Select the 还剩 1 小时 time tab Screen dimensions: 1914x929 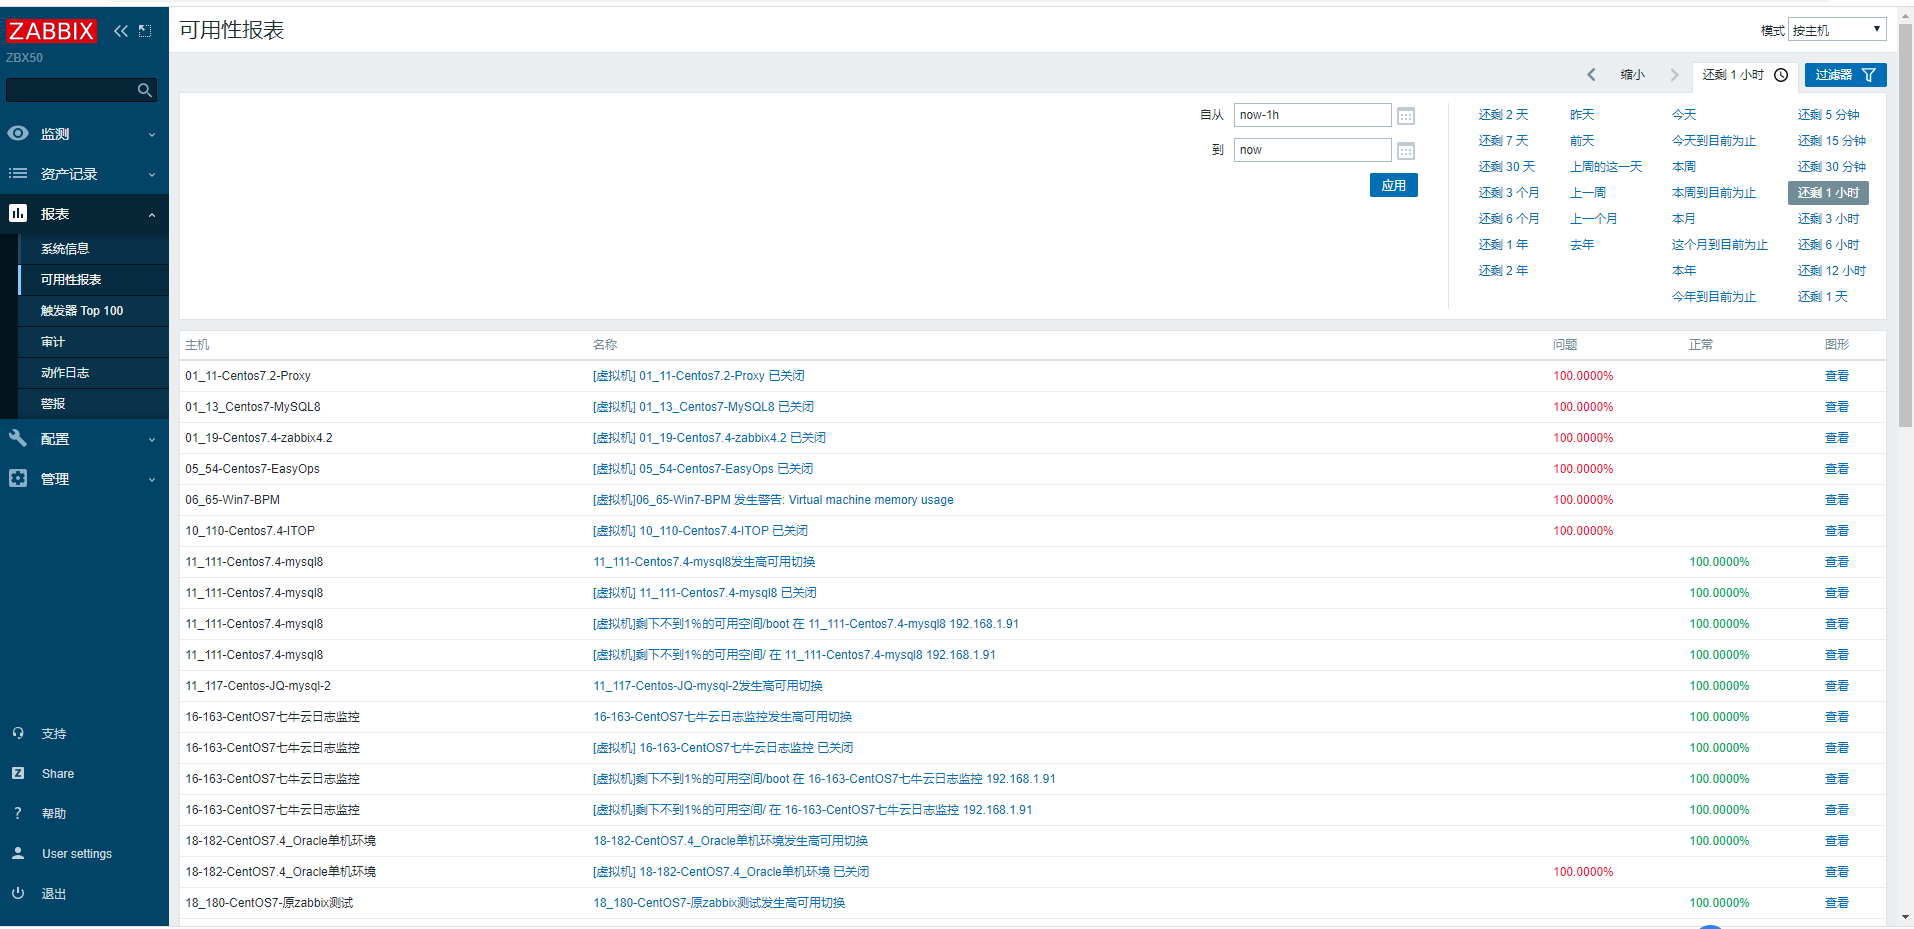[x=1745, y=75]
